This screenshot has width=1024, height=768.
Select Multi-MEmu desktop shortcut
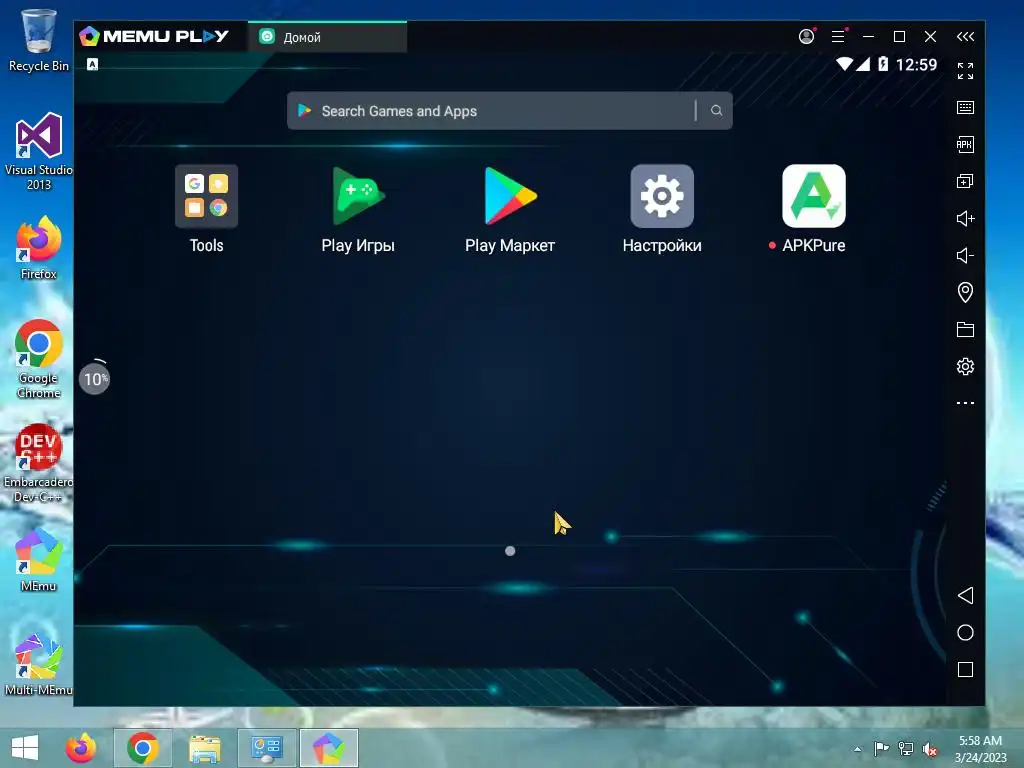tap(39, 664)
